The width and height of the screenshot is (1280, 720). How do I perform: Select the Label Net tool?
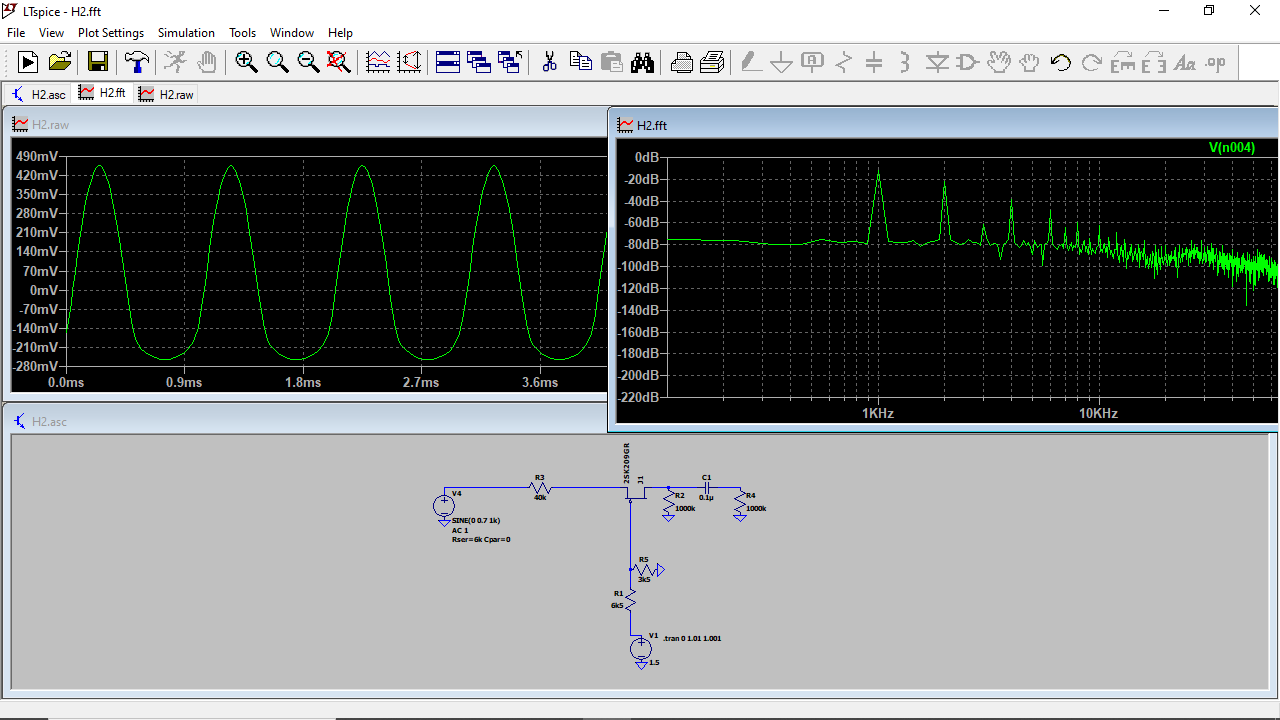coord(812,62)
